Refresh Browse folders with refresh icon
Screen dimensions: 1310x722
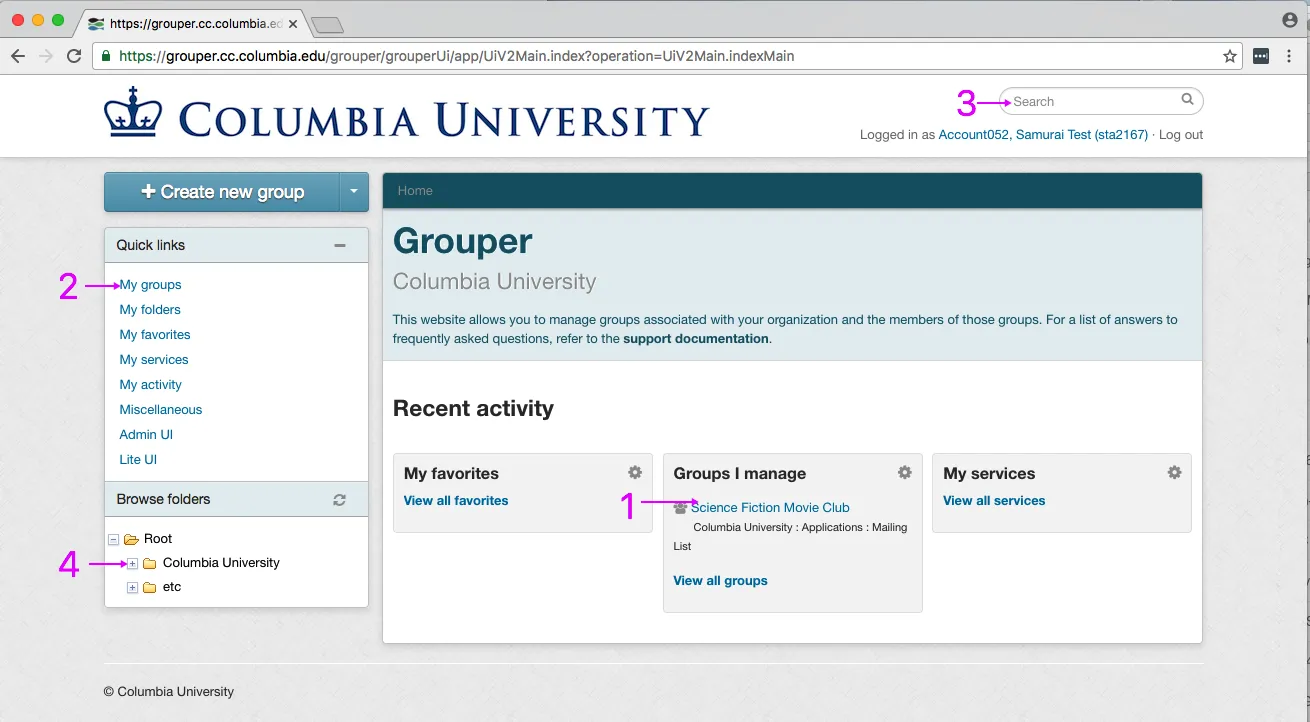pos(340,500)
